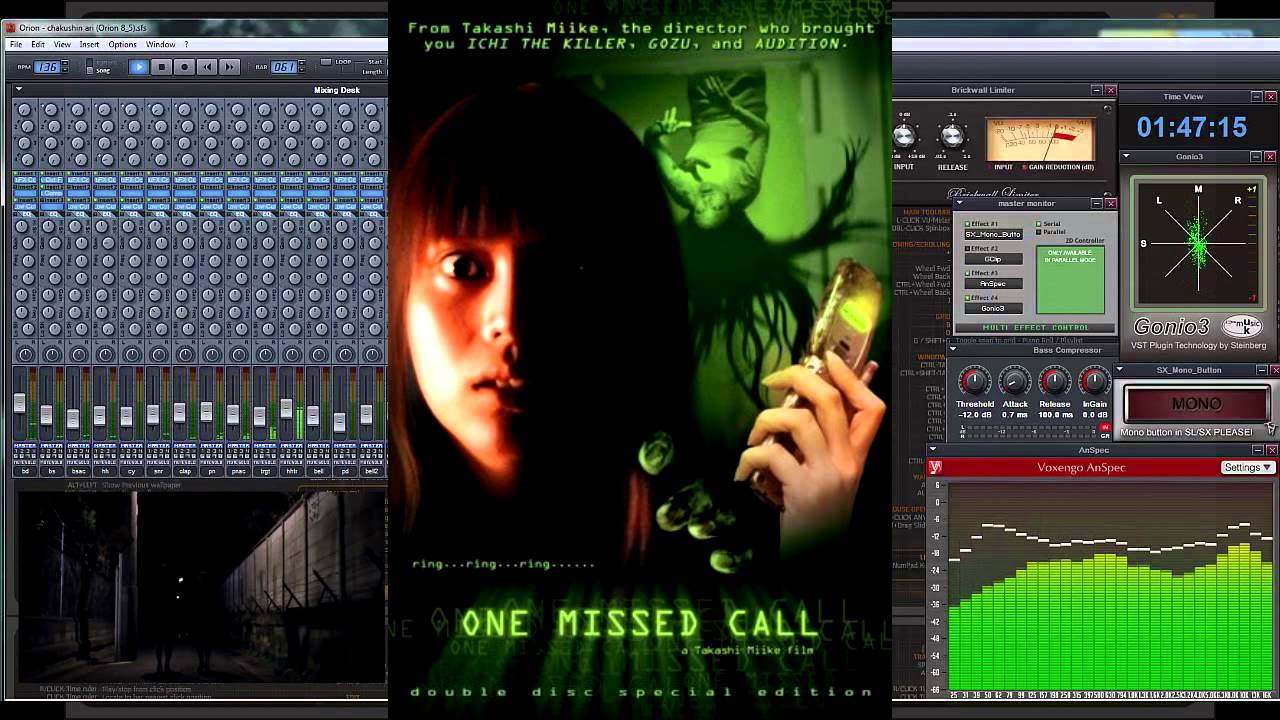The image size is (1280, 720).
Task: Click the Bass Compressor InGain knob
Action: [1095, 381]
